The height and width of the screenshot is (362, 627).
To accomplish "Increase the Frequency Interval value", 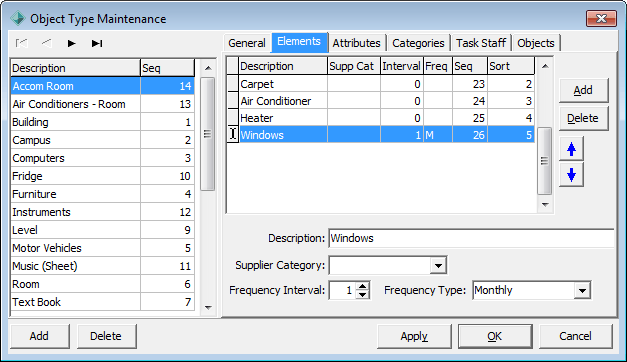I will tap(362, 286).
